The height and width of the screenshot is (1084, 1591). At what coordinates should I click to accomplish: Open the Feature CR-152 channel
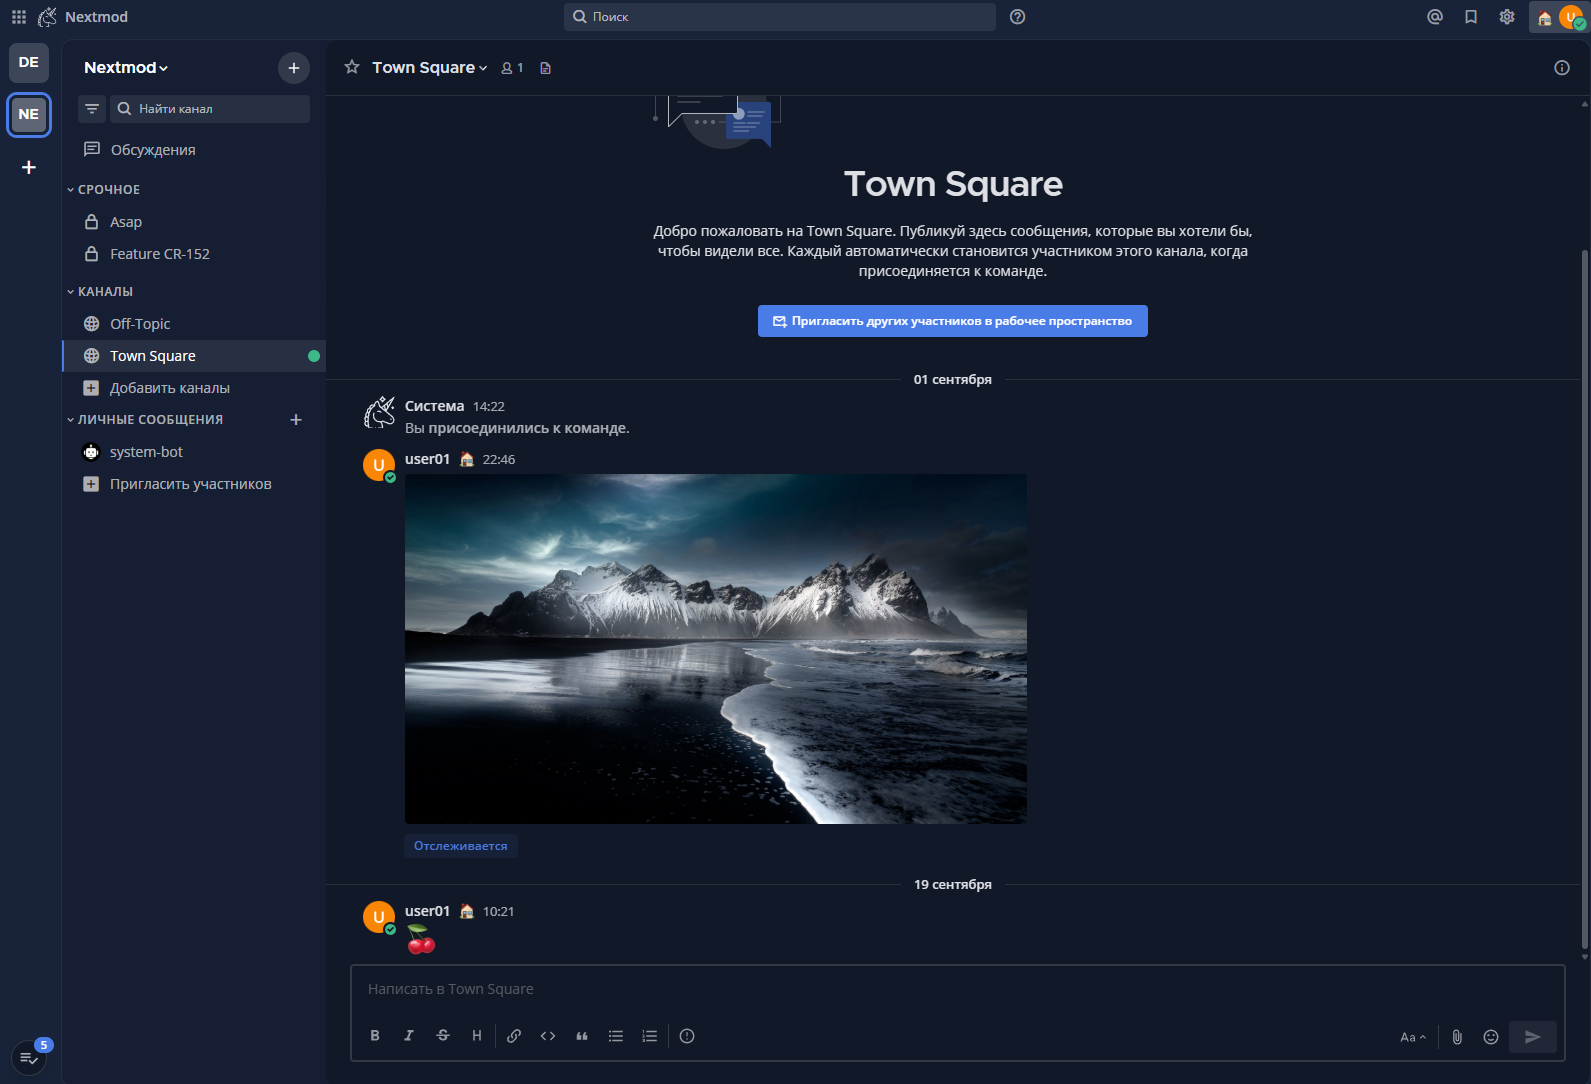click(194, 254)
